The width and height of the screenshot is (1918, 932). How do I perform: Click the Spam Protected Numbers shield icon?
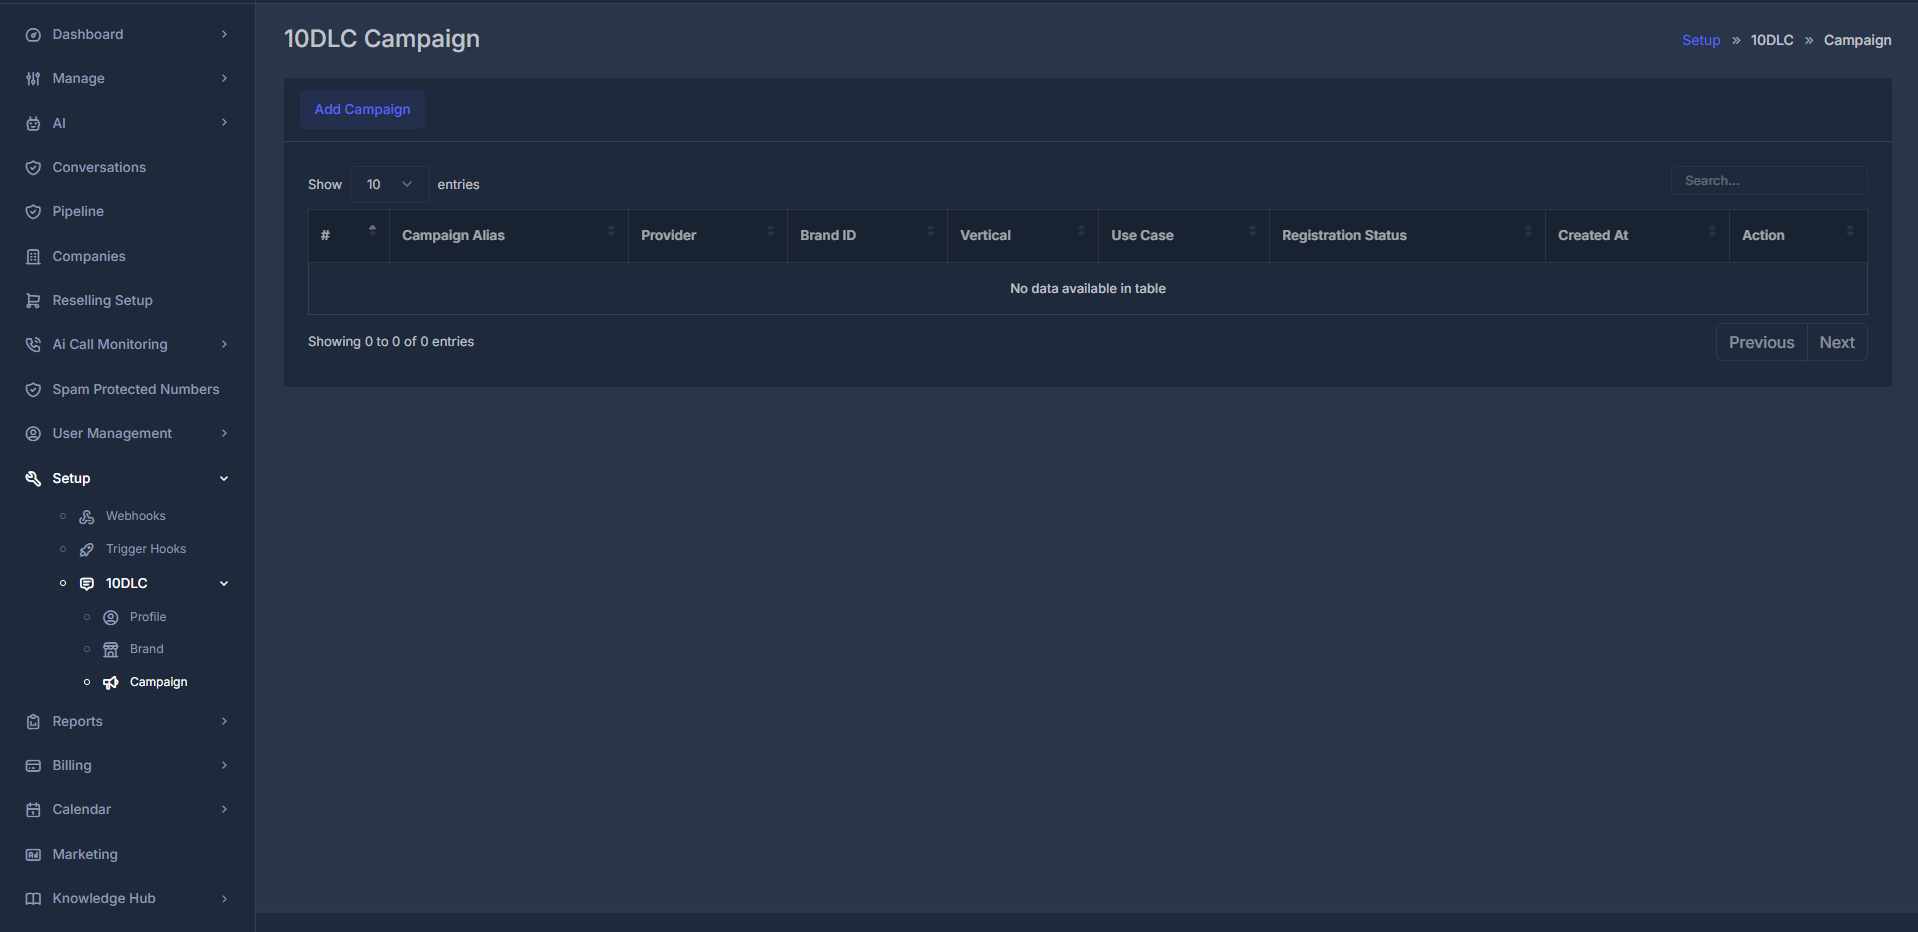[x=33, y=389]
